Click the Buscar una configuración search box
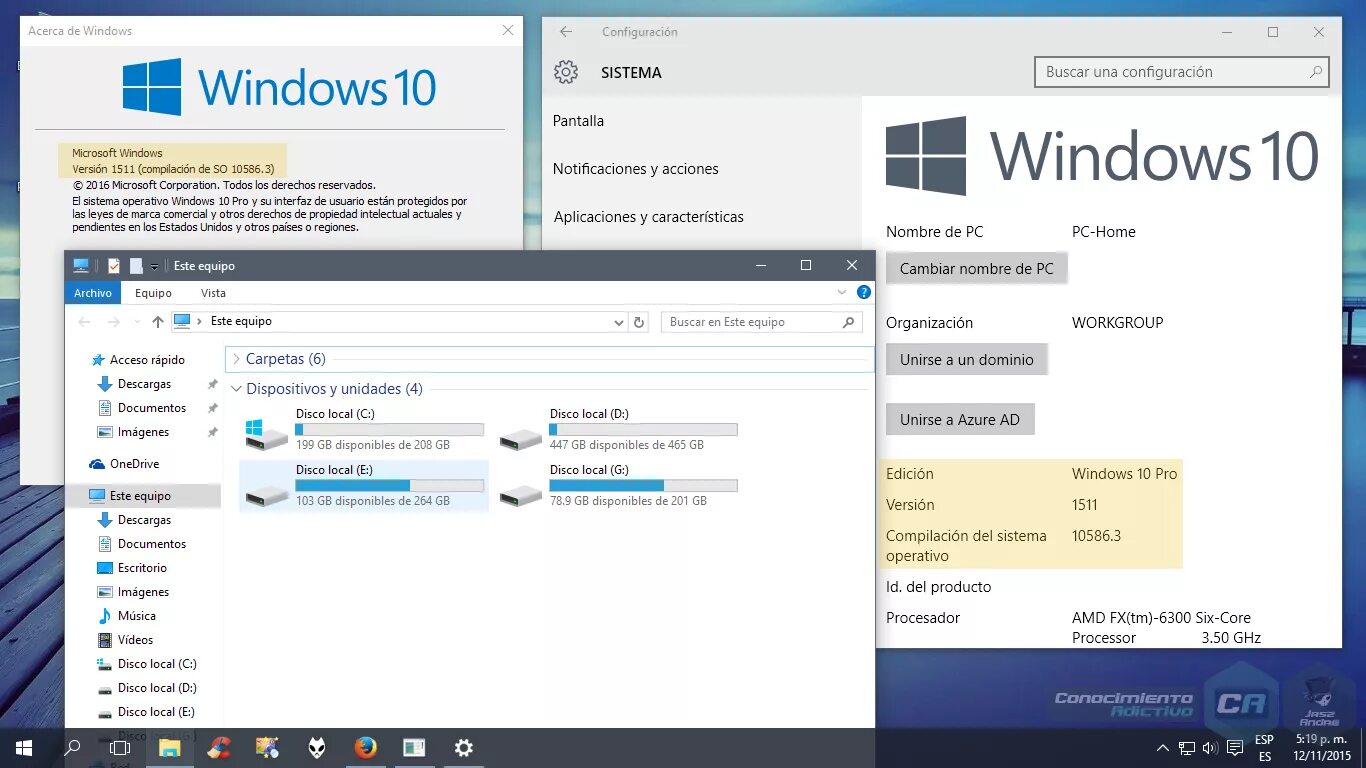This screenshot has width=1366, height=768. tap(1182, 72)
